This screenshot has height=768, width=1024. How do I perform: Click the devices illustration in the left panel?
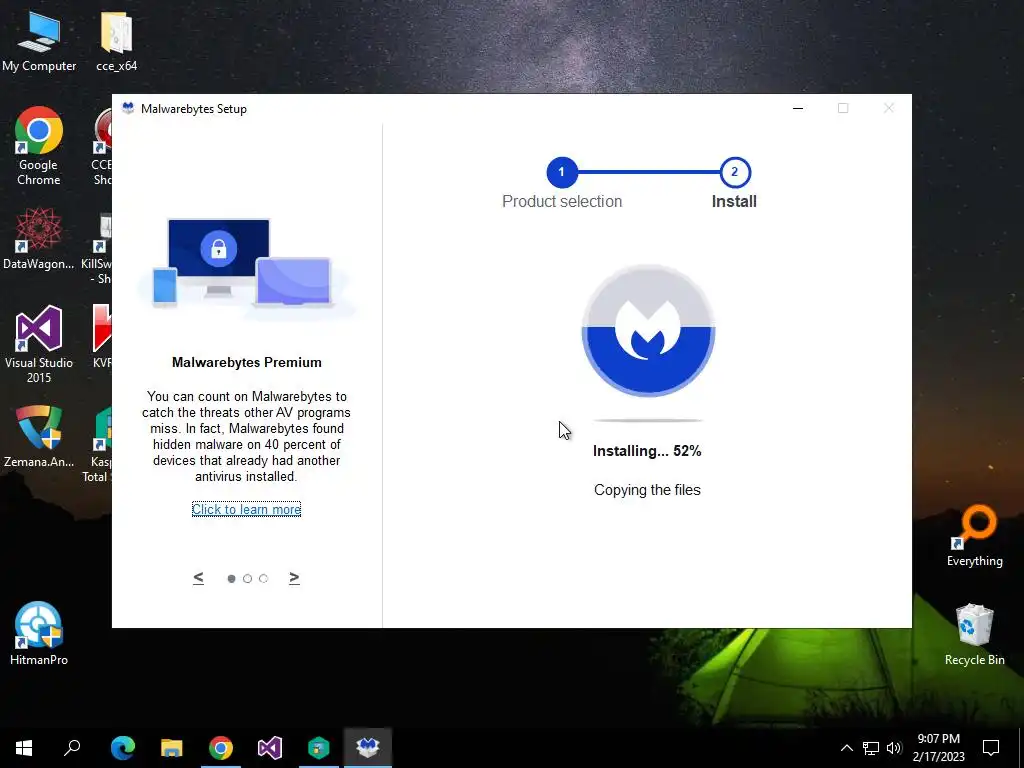[246, 268]
